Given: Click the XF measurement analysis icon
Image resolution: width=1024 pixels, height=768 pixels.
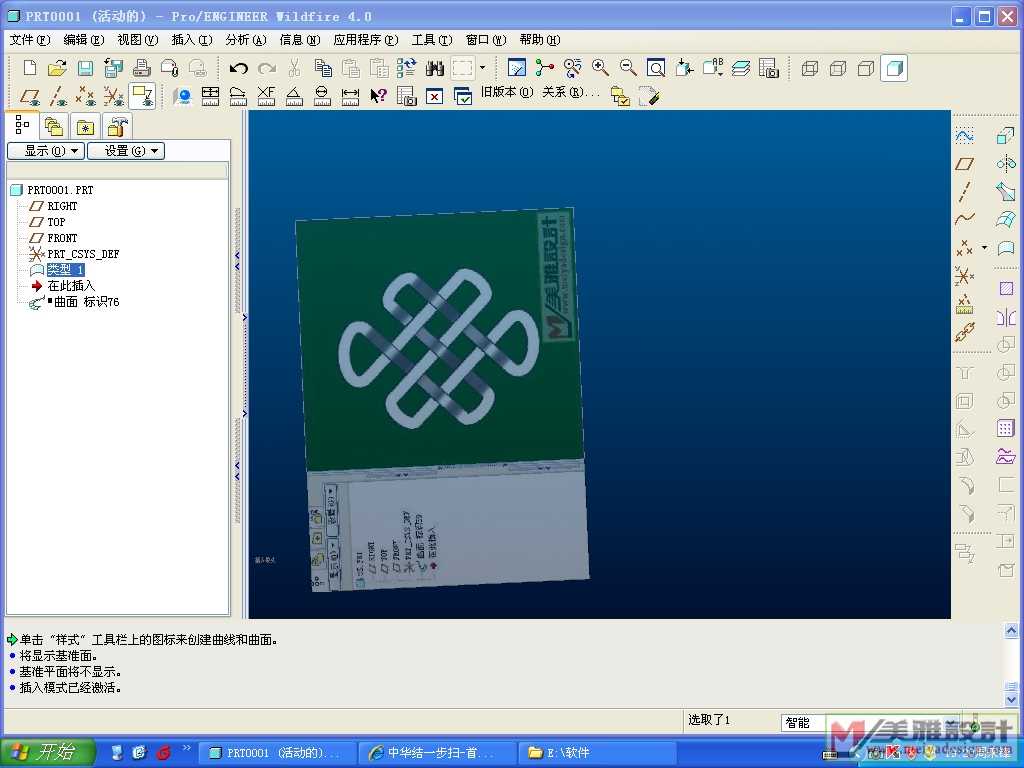Looking at the screenshot, I should coord(266,96).
